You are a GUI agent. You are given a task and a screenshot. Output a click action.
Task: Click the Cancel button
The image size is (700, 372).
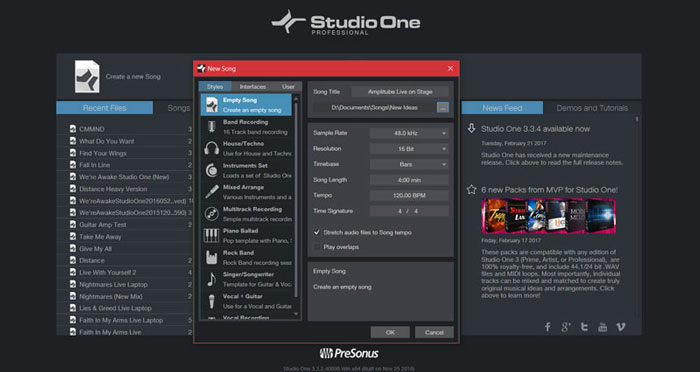pyautogui.click(x=434, y=332)
